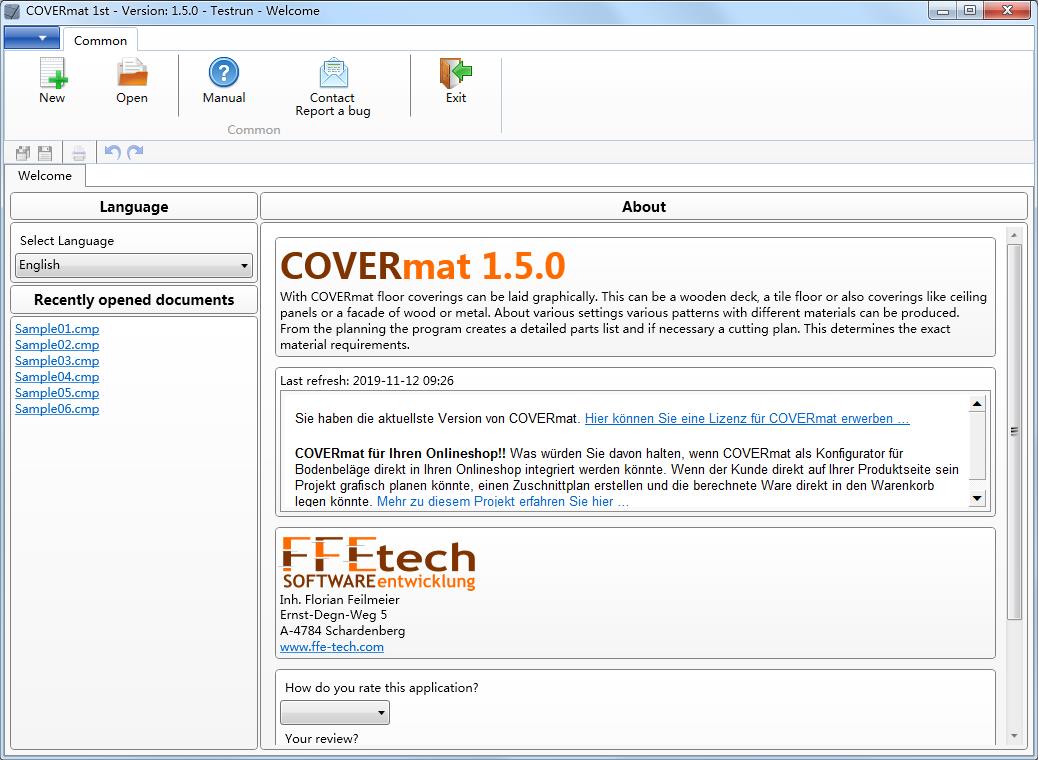
Task: Click How do you rate this application label
Action: tap(381, 688)
